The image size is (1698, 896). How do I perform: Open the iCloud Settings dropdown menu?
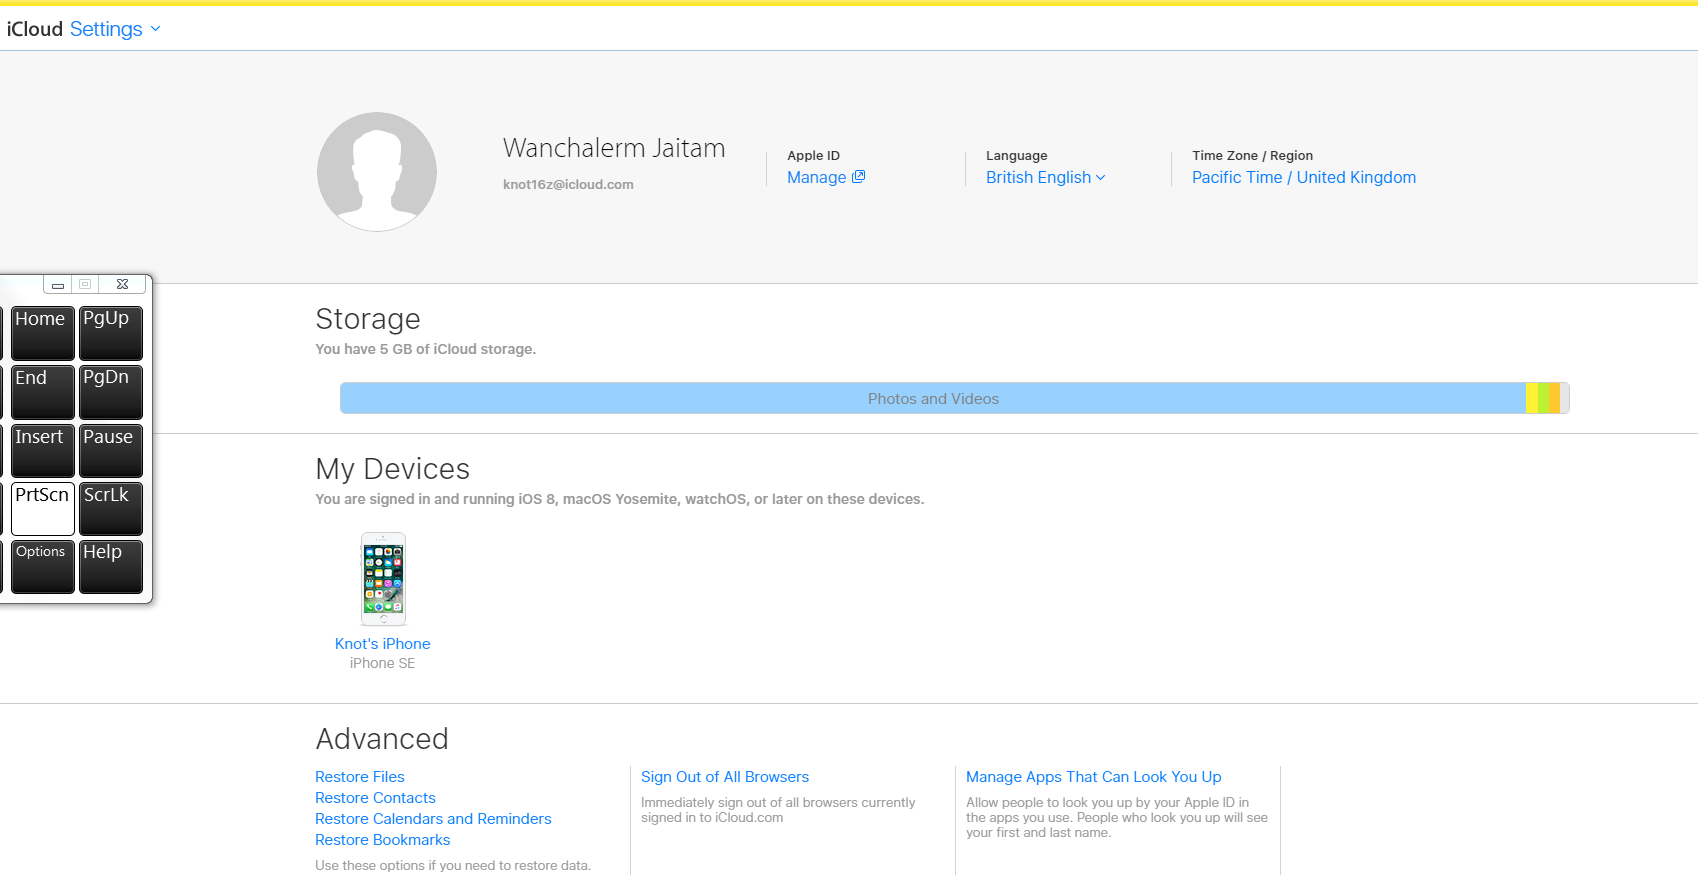(114, 29)
